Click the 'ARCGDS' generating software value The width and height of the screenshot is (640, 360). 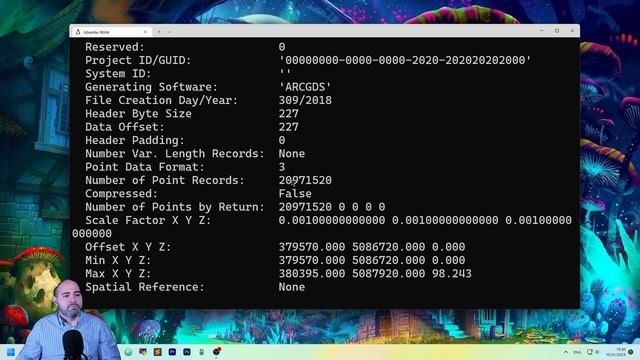pos(305,87)
